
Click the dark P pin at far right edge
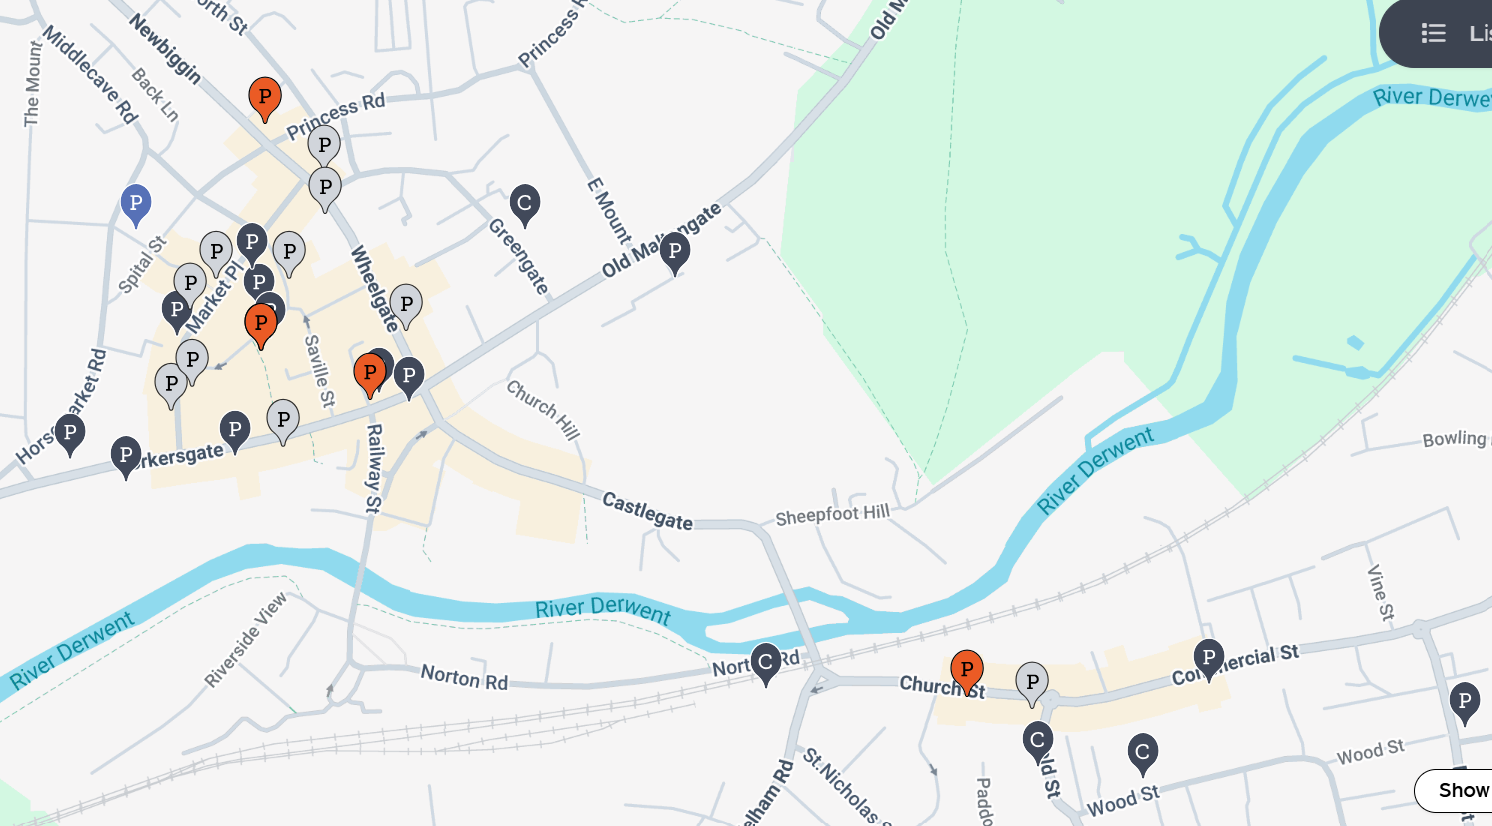pyautogui.click(x=1465, y=703)
